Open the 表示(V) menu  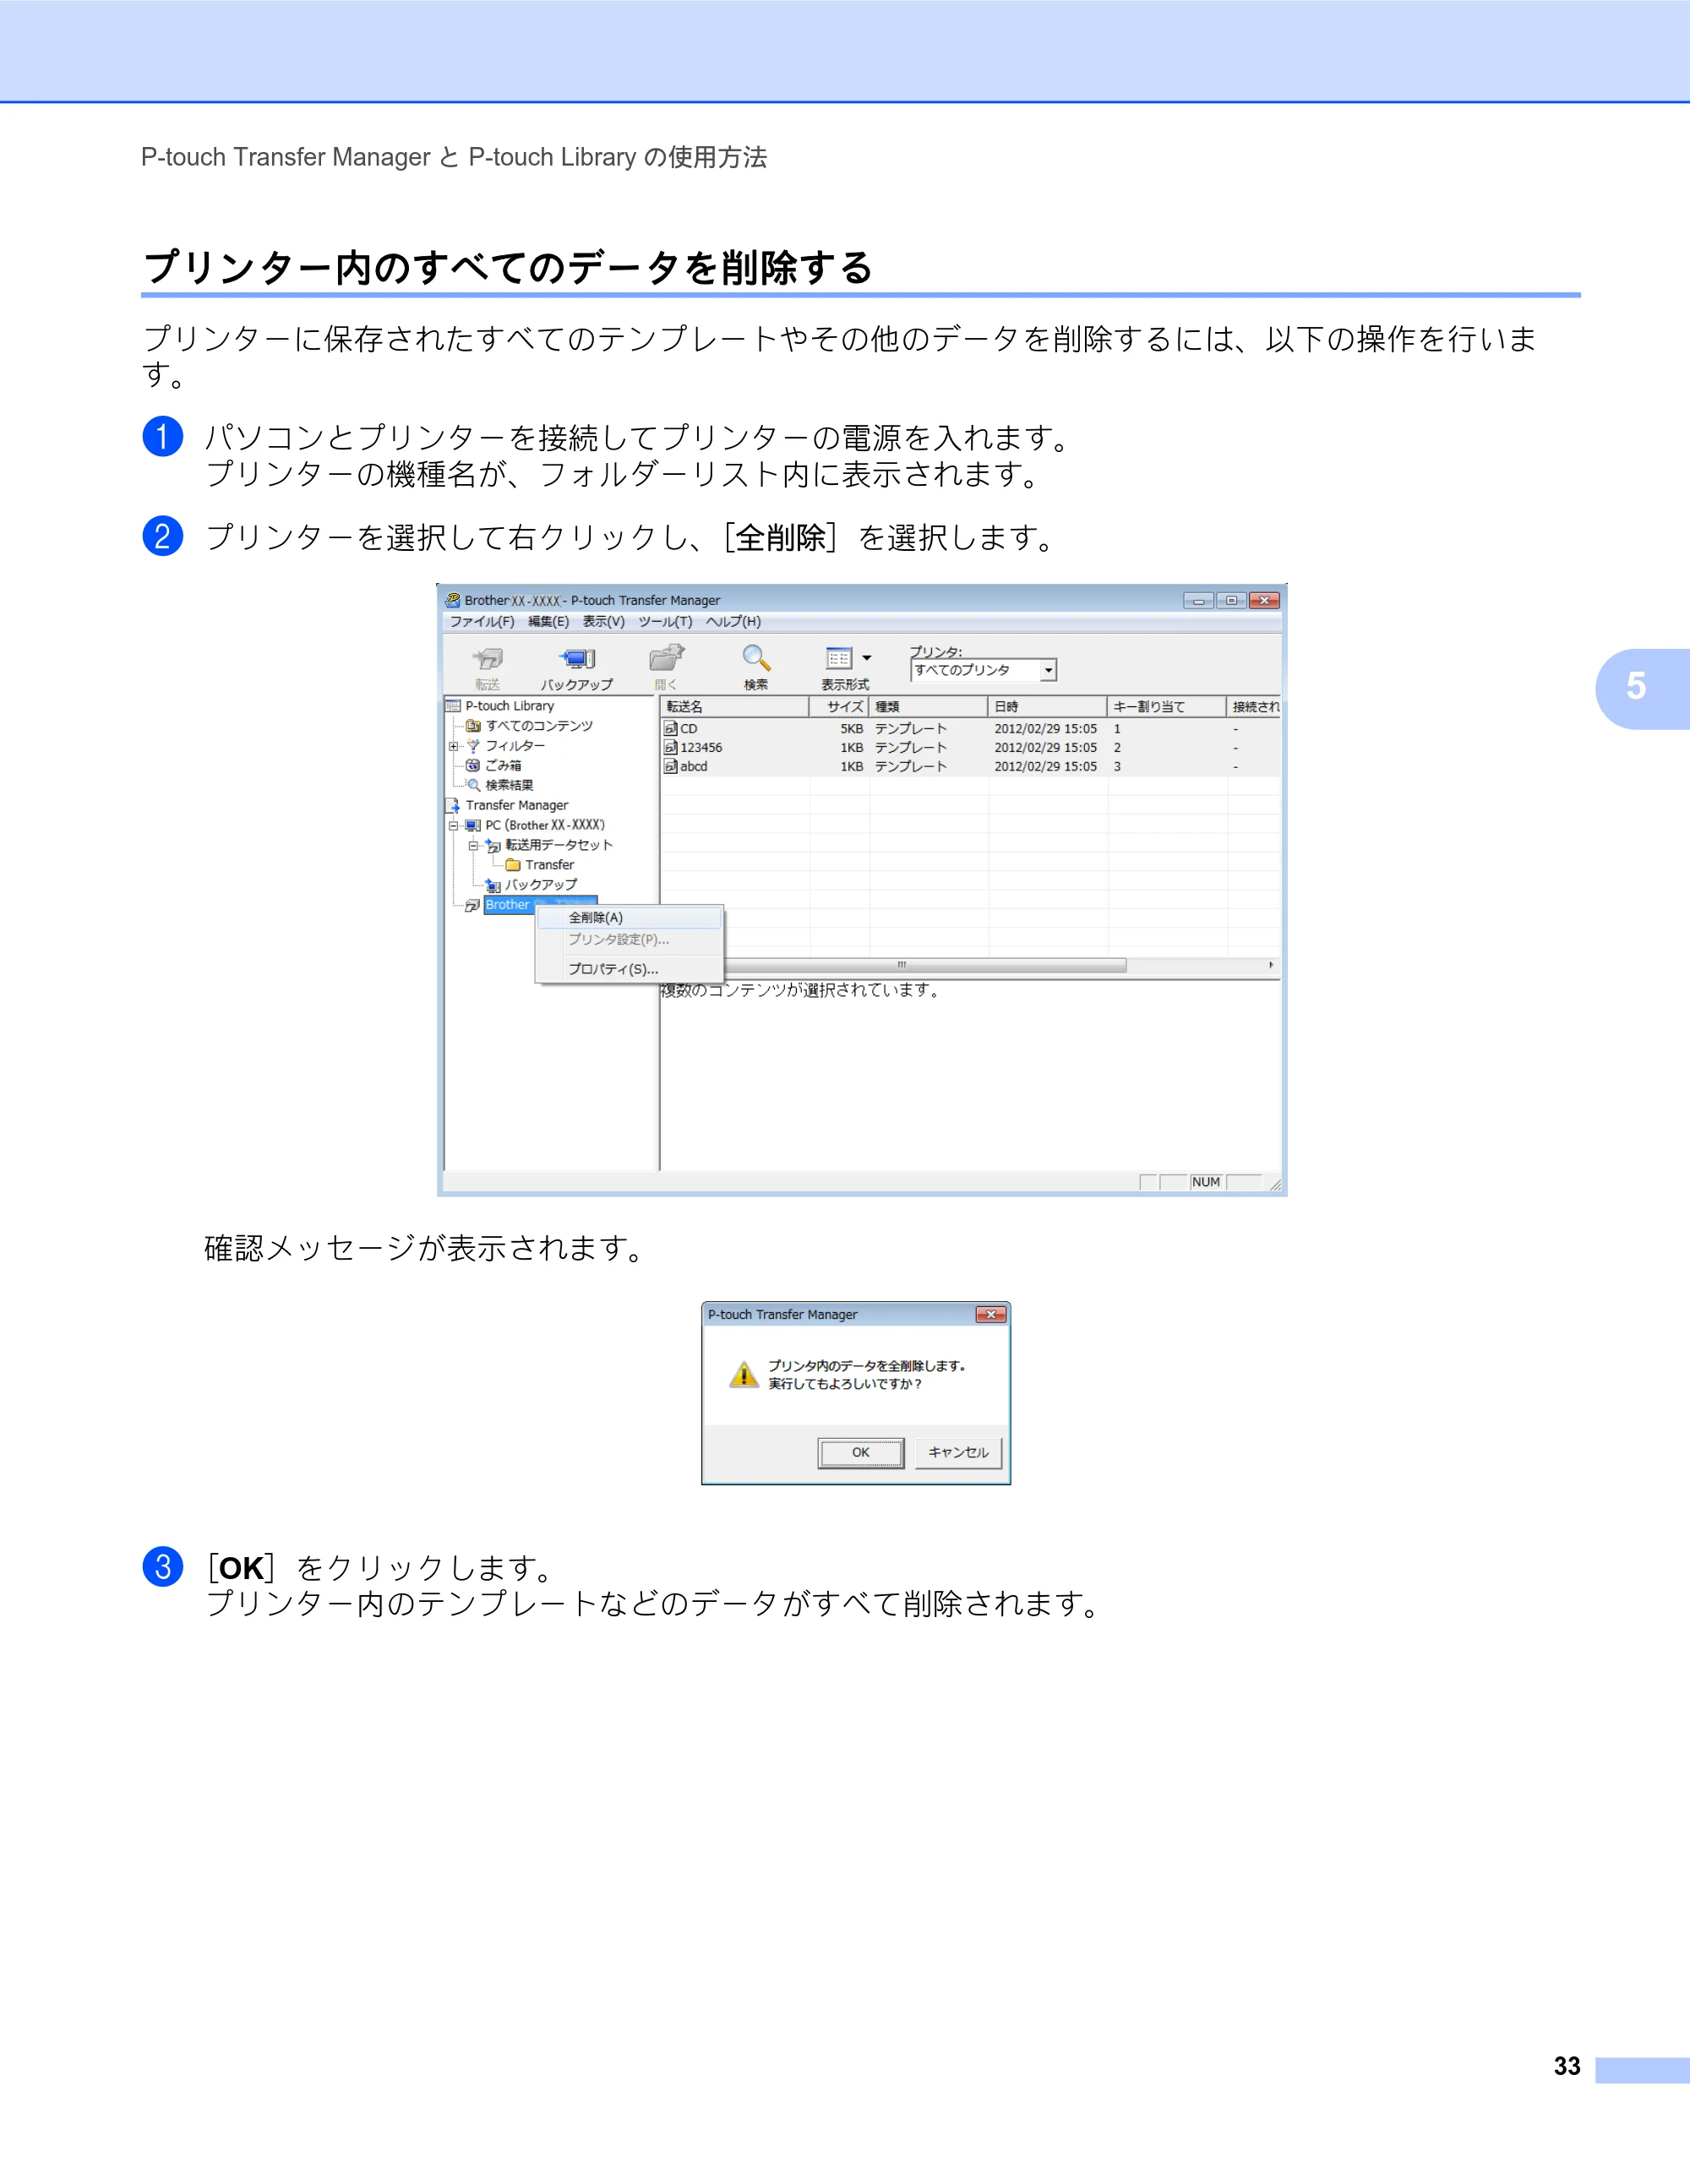(x=604, y=622)
